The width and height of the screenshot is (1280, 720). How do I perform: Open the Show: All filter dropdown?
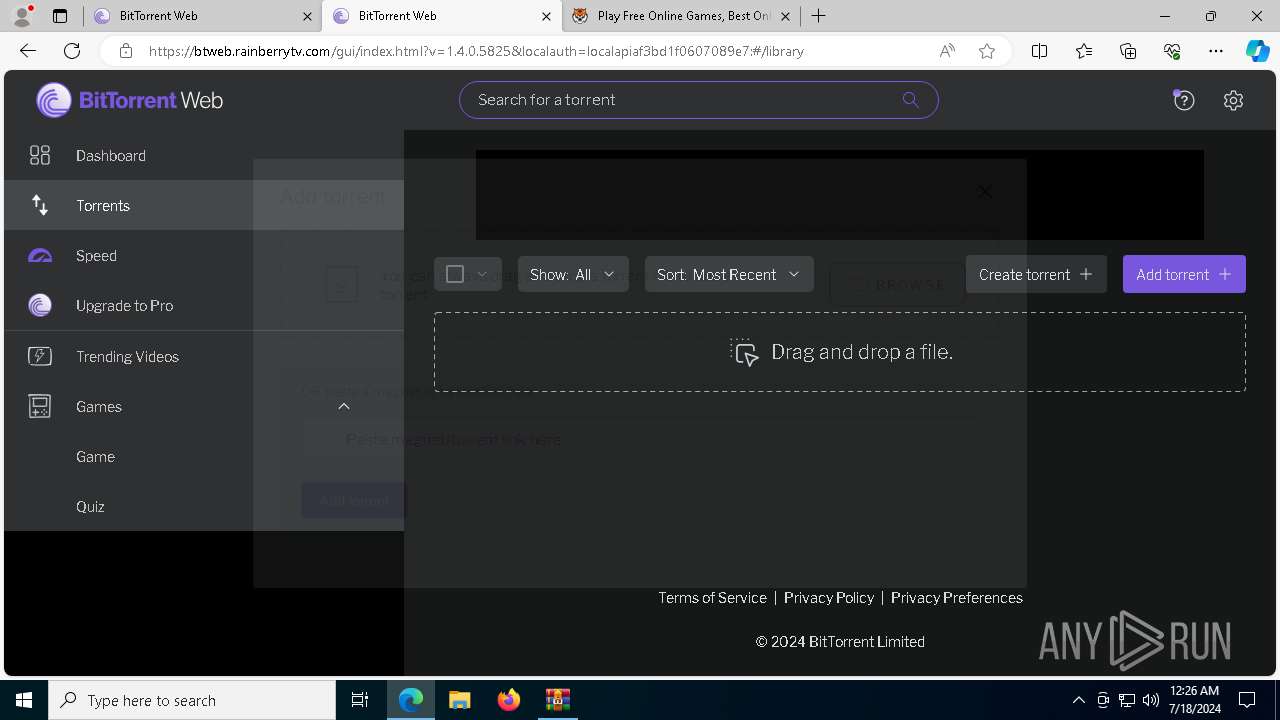[573, 274]
